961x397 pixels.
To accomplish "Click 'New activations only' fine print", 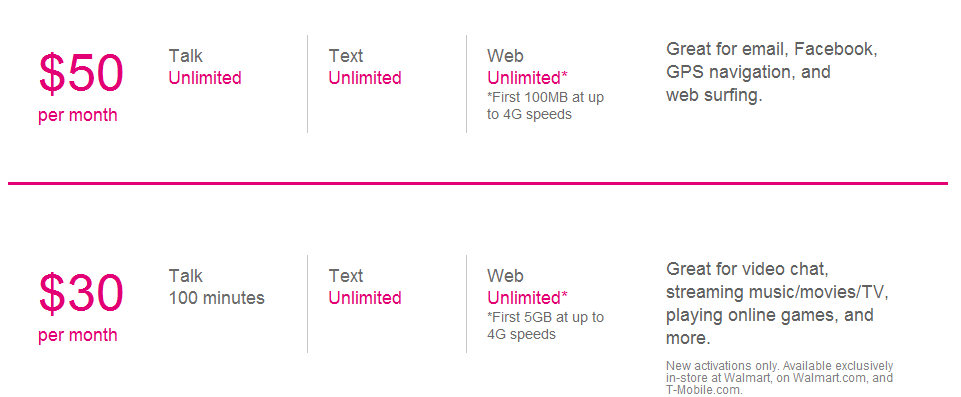I will [780, 377].
